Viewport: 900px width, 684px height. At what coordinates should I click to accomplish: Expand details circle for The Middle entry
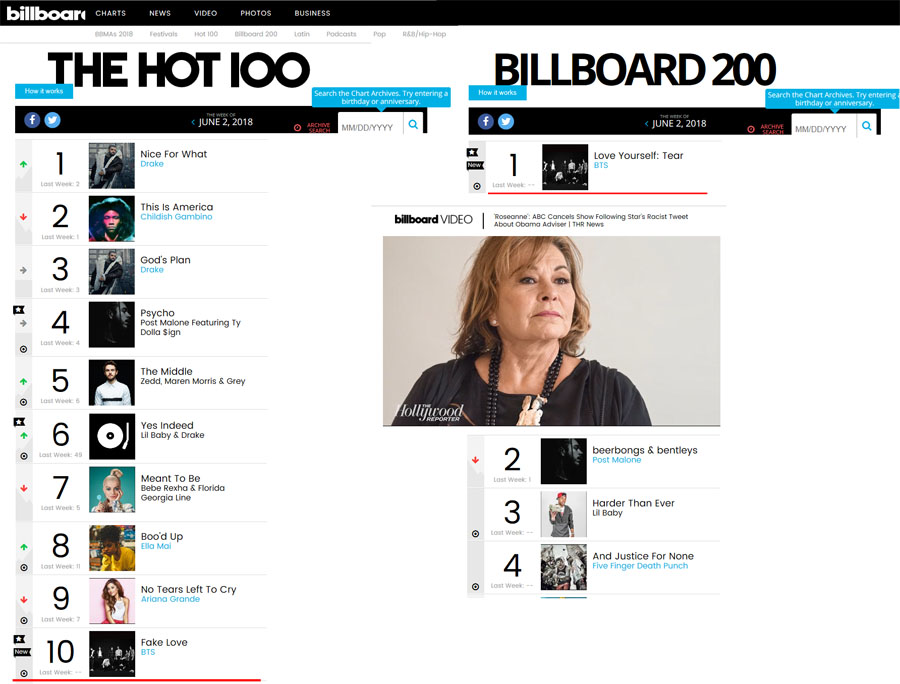24,402
